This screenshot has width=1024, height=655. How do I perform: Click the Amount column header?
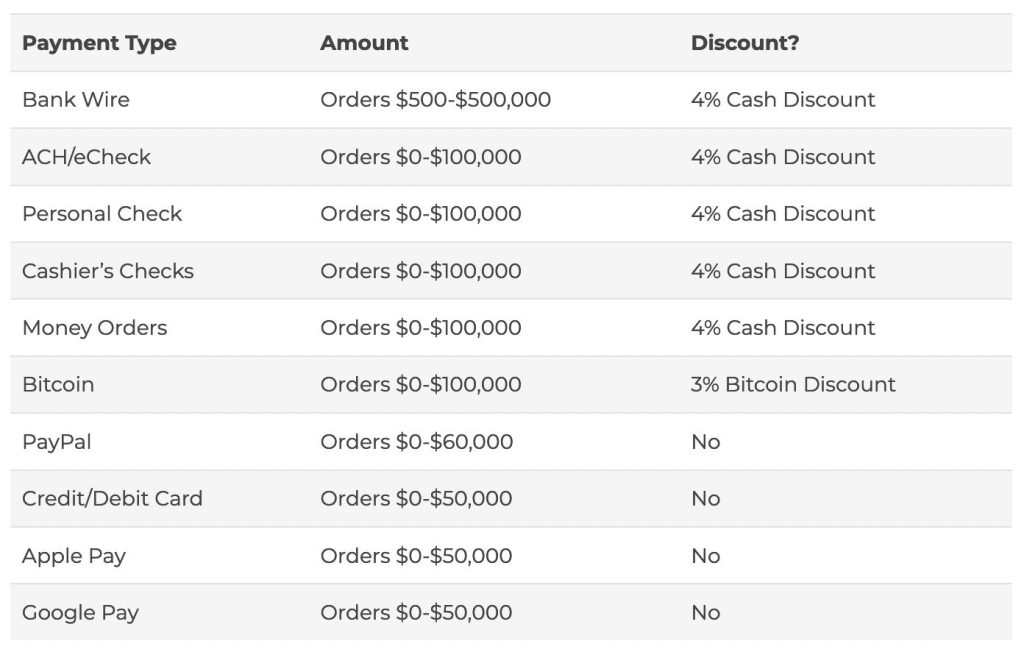(364, 43)
